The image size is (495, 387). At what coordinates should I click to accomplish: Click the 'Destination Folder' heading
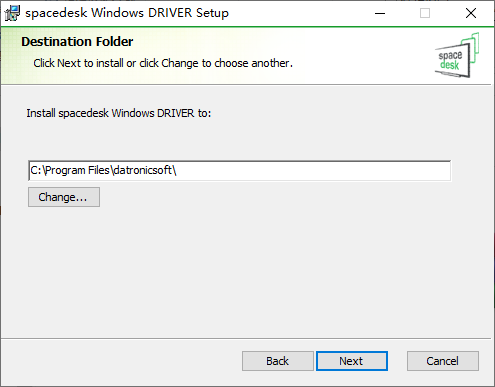coord(77,42)
